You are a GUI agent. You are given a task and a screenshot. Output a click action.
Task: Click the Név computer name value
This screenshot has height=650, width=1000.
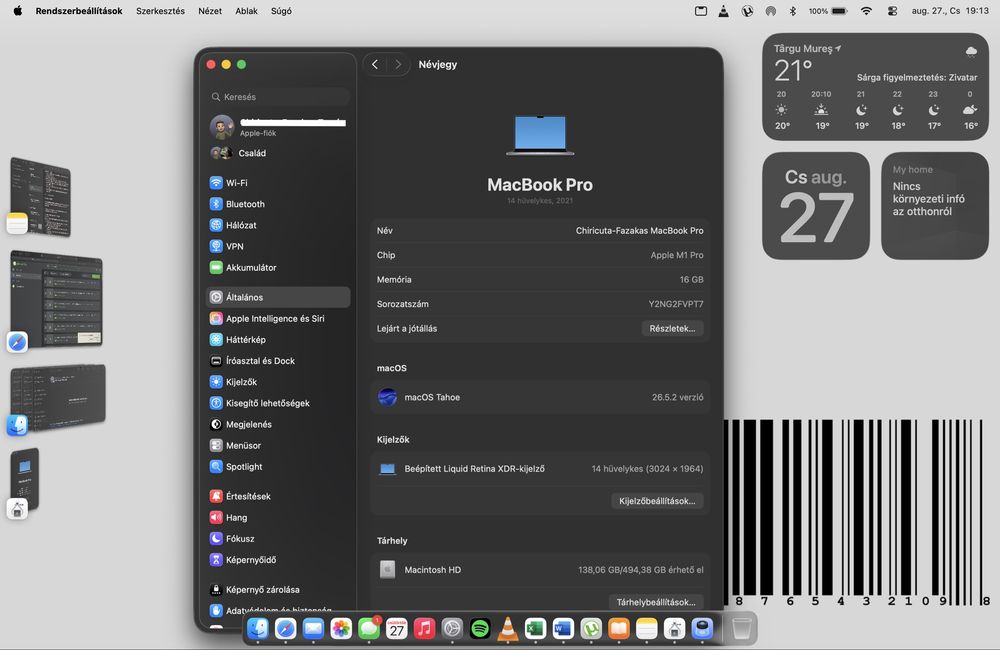click(x=639, y=230)
